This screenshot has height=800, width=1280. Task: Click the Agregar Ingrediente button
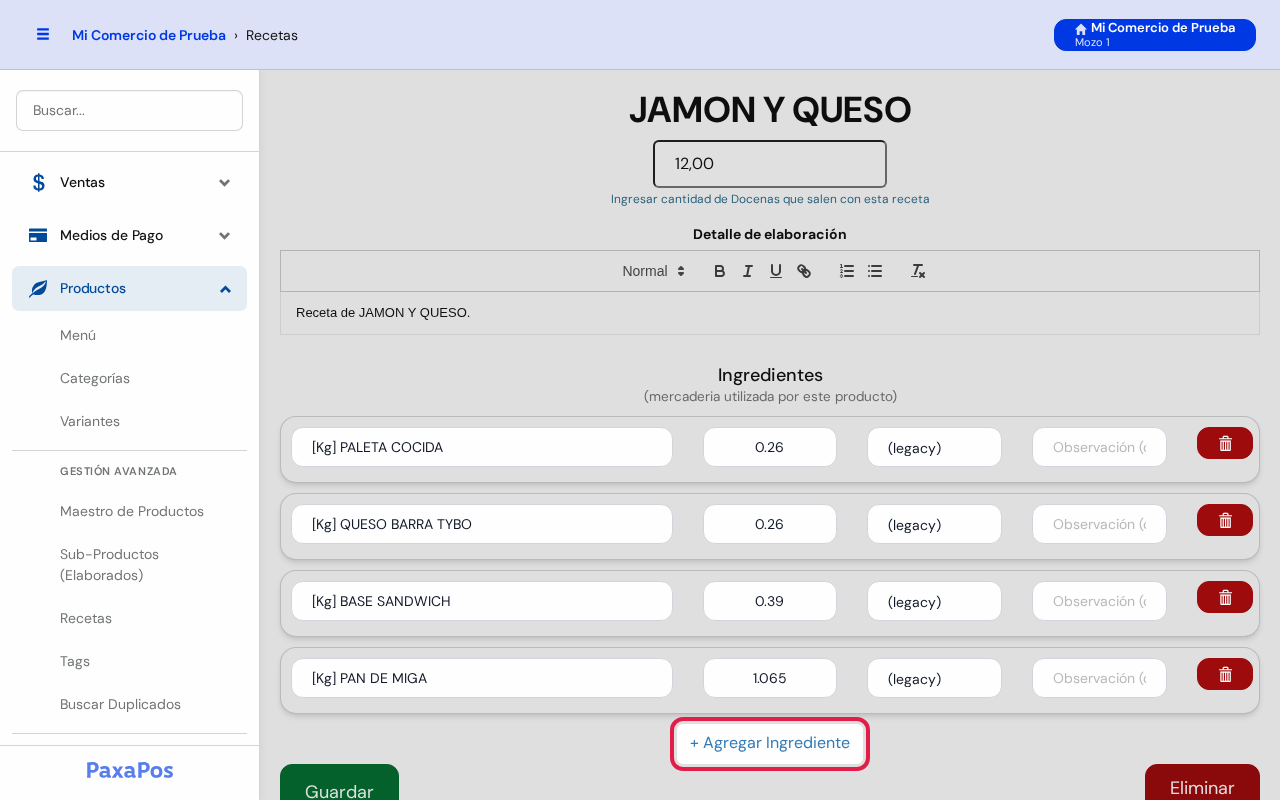pos(770,743)
